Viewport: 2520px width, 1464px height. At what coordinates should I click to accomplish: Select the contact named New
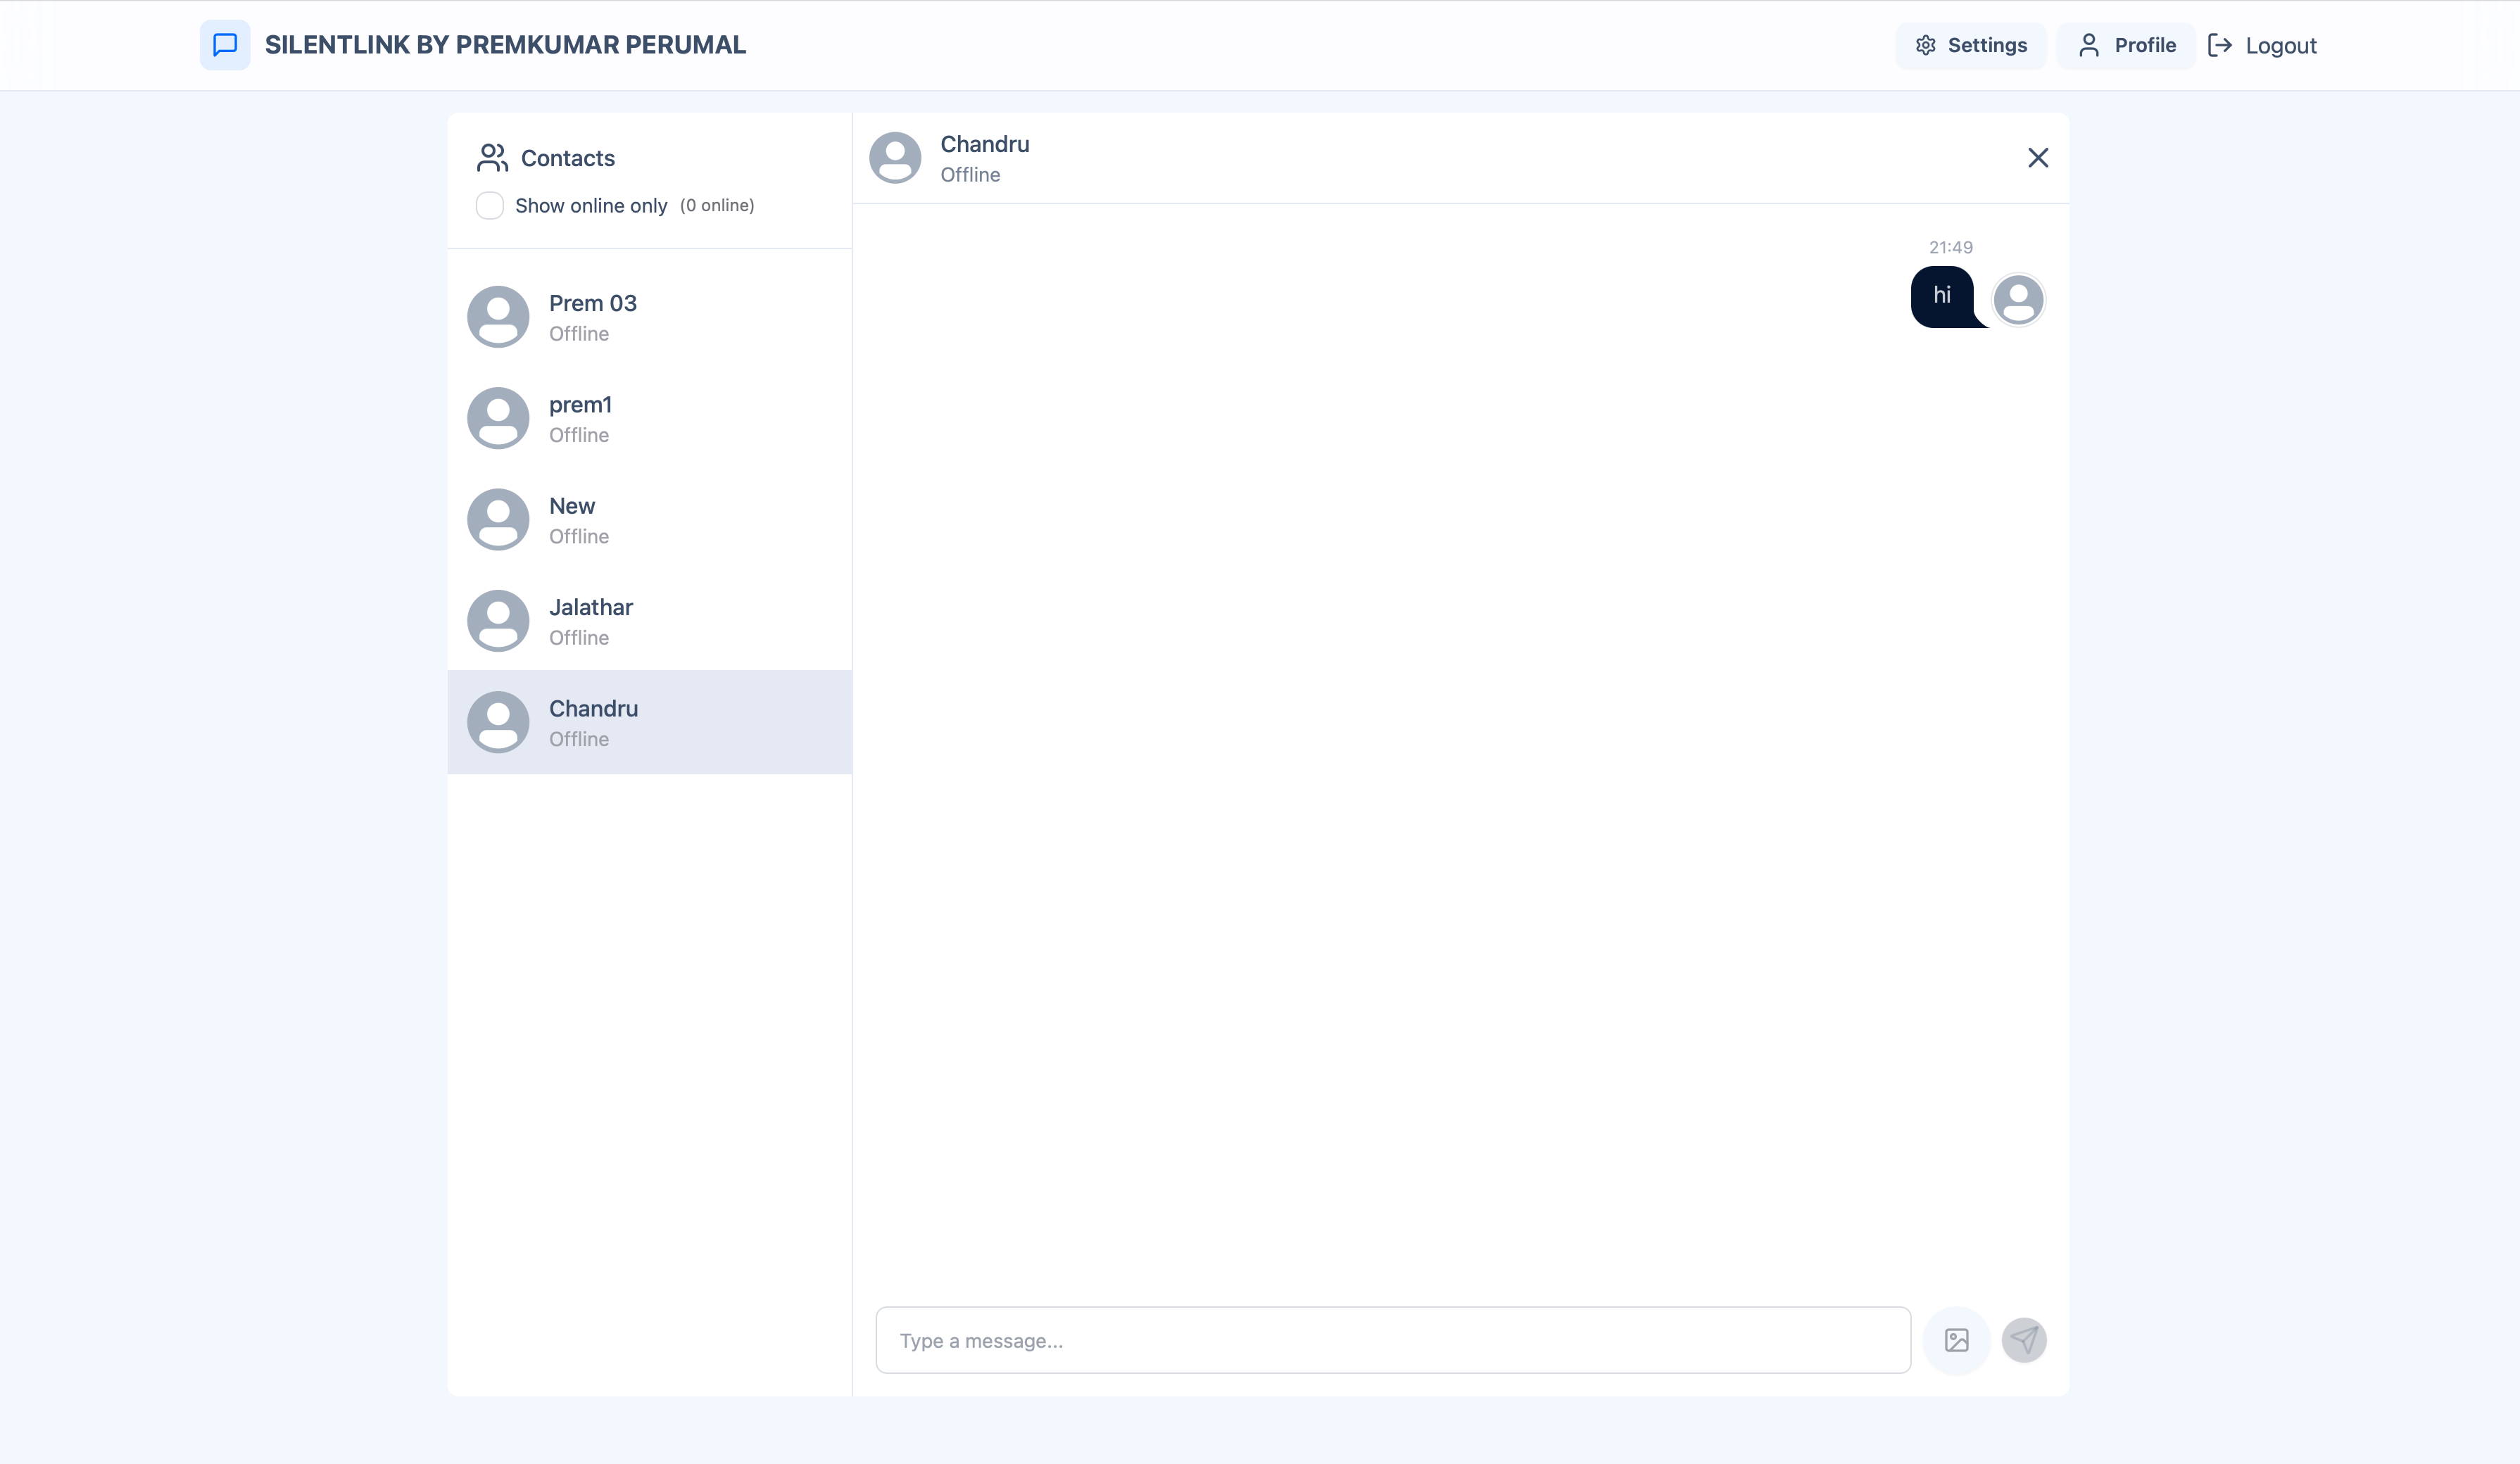[650, 520]
